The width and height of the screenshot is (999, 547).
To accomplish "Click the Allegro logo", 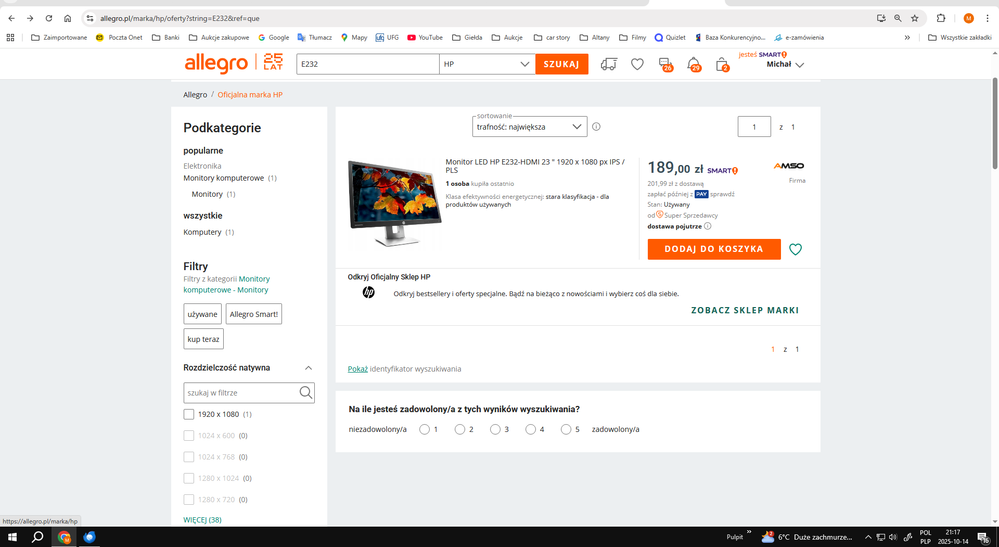I will click(x=216, y=64).
